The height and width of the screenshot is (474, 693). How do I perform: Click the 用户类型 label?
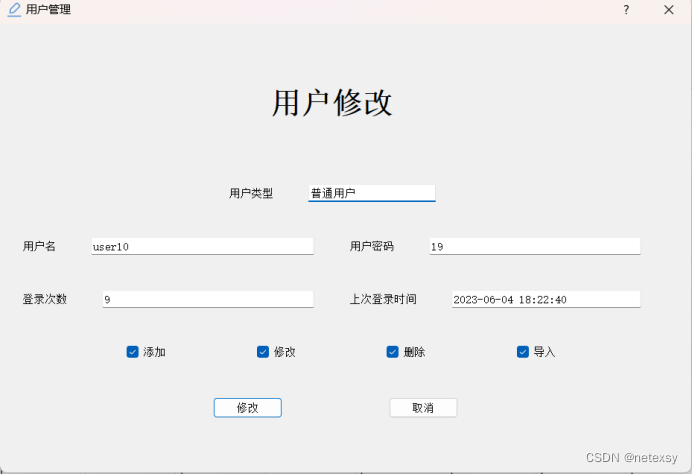251,193
